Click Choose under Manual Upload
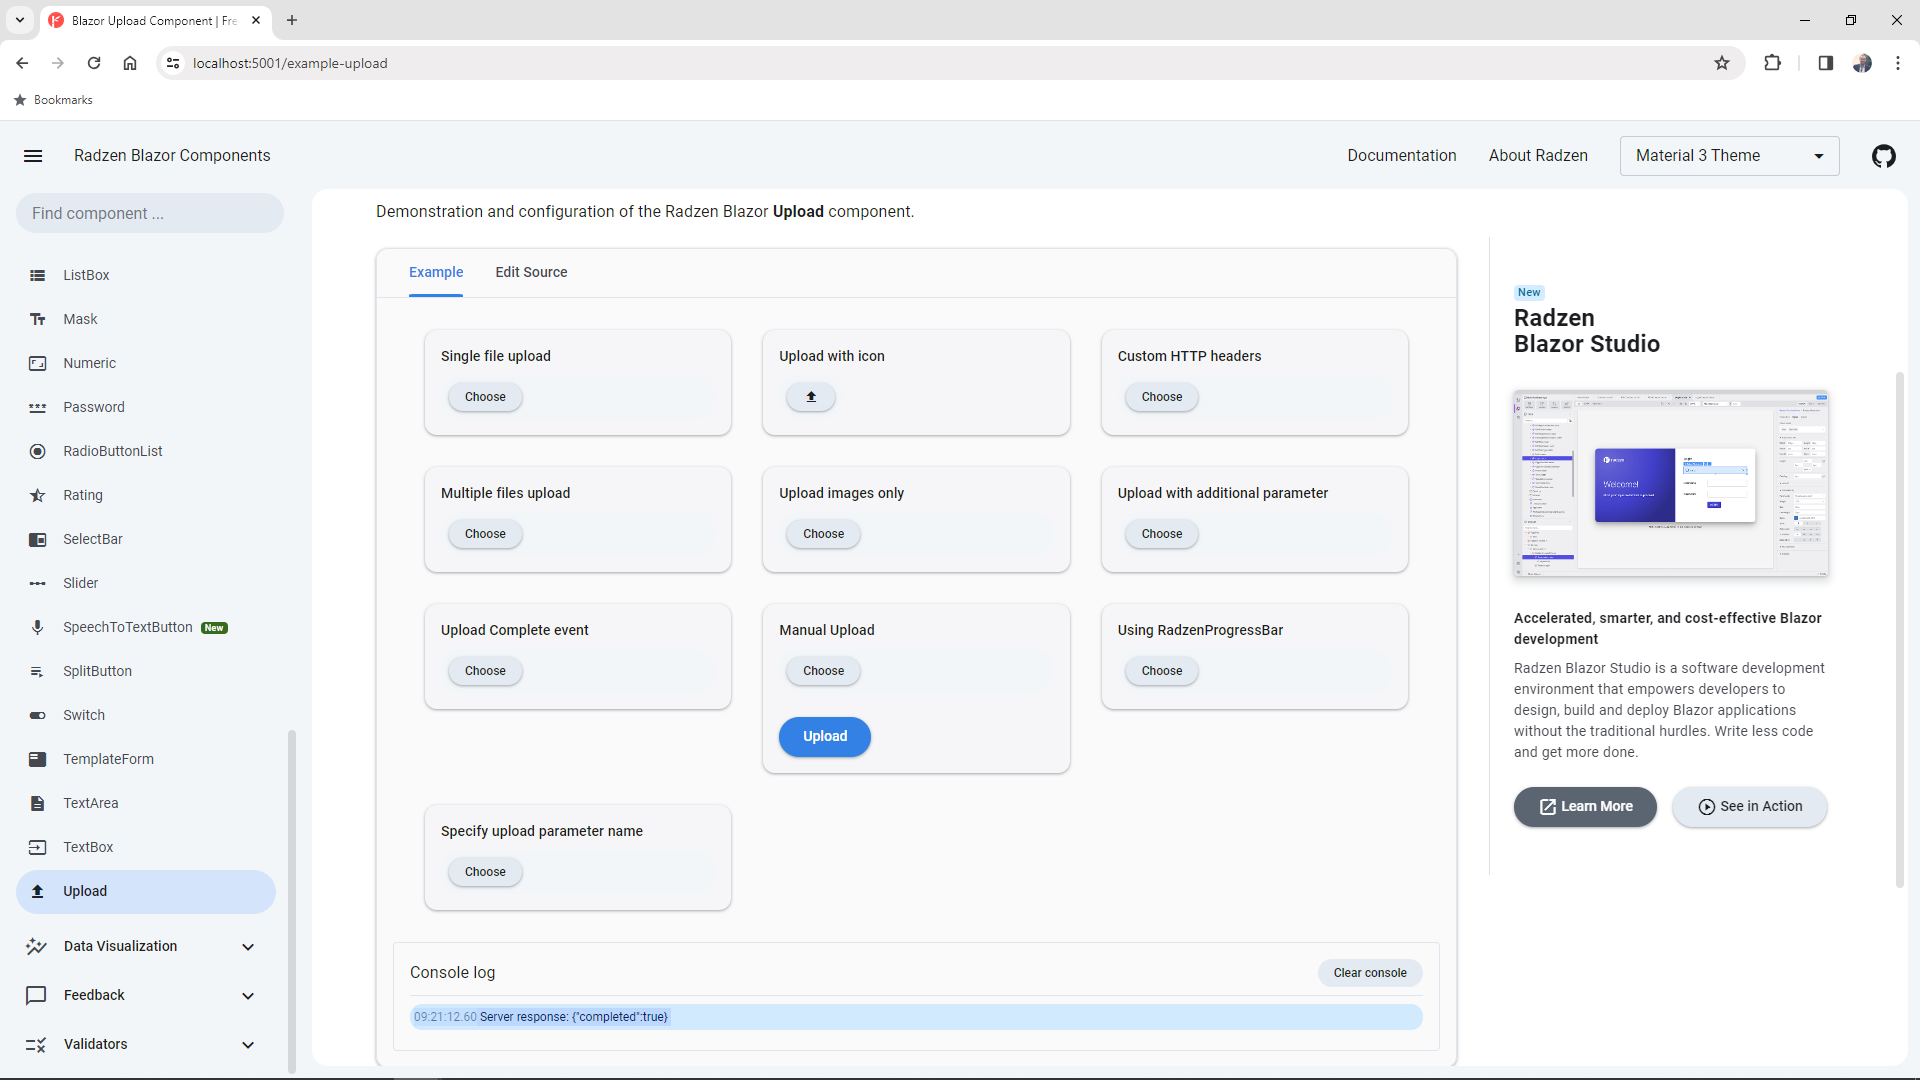Image resolution: width=1920 pixels, height=1080 pixels. (823, 671)
